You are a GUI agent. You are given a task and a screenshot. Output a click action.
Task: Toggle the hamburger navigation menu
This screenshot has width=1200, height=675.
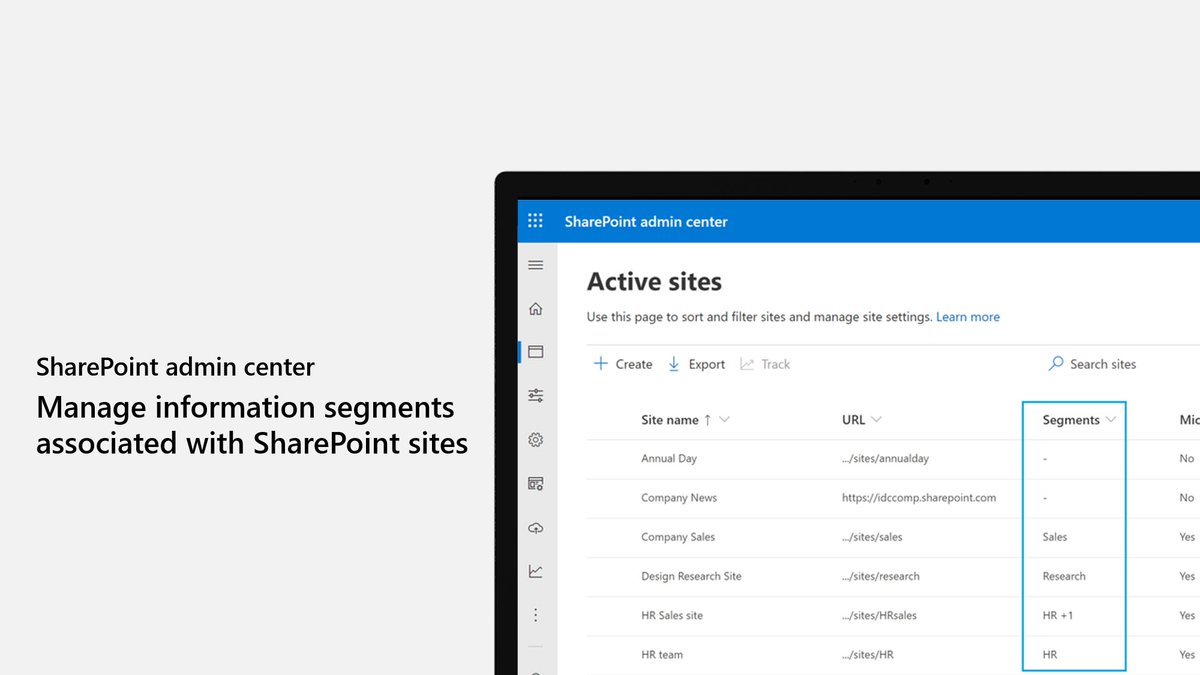point(536,265)
